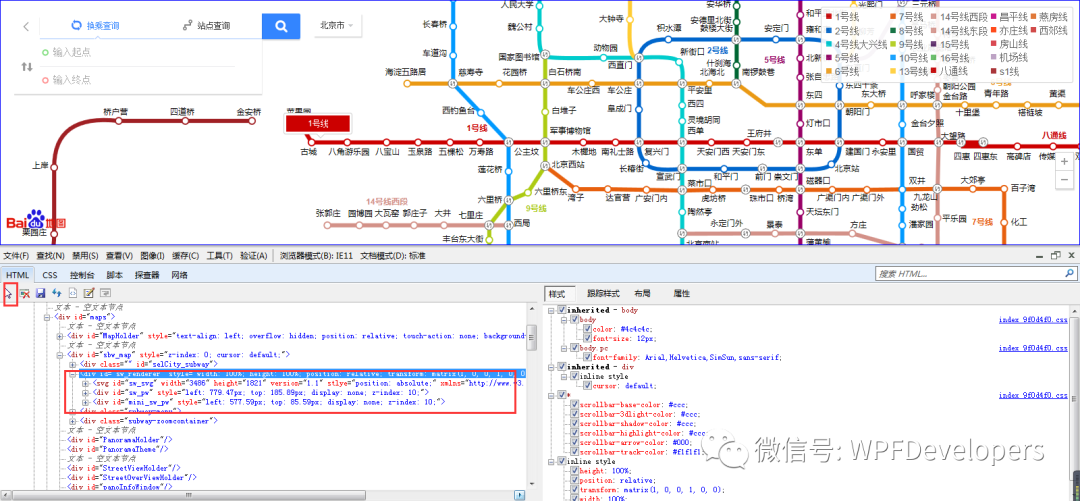Click the 公主坟 transfer station marker
This screenshot has width=1080, height=501.
pos(510,143)
